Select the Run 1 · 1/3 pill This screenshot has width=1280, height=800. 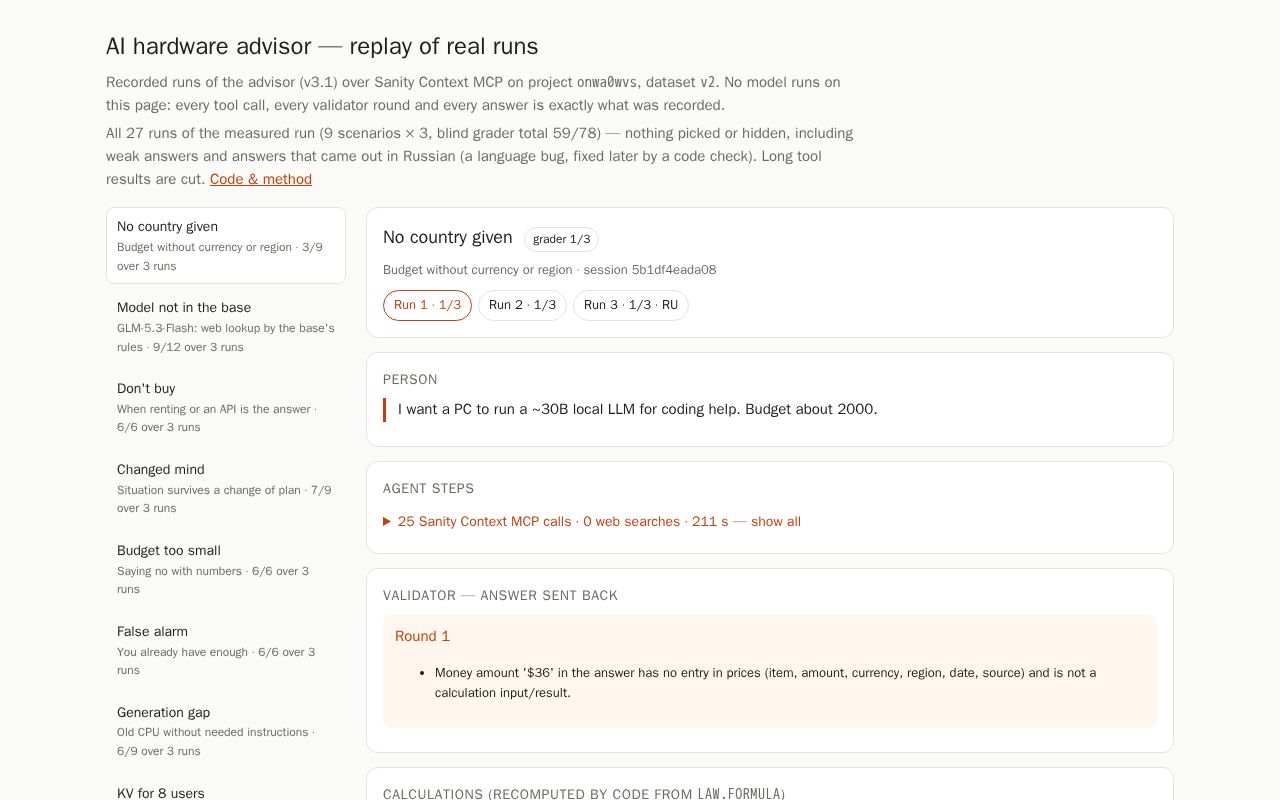[x=427, y=305]
